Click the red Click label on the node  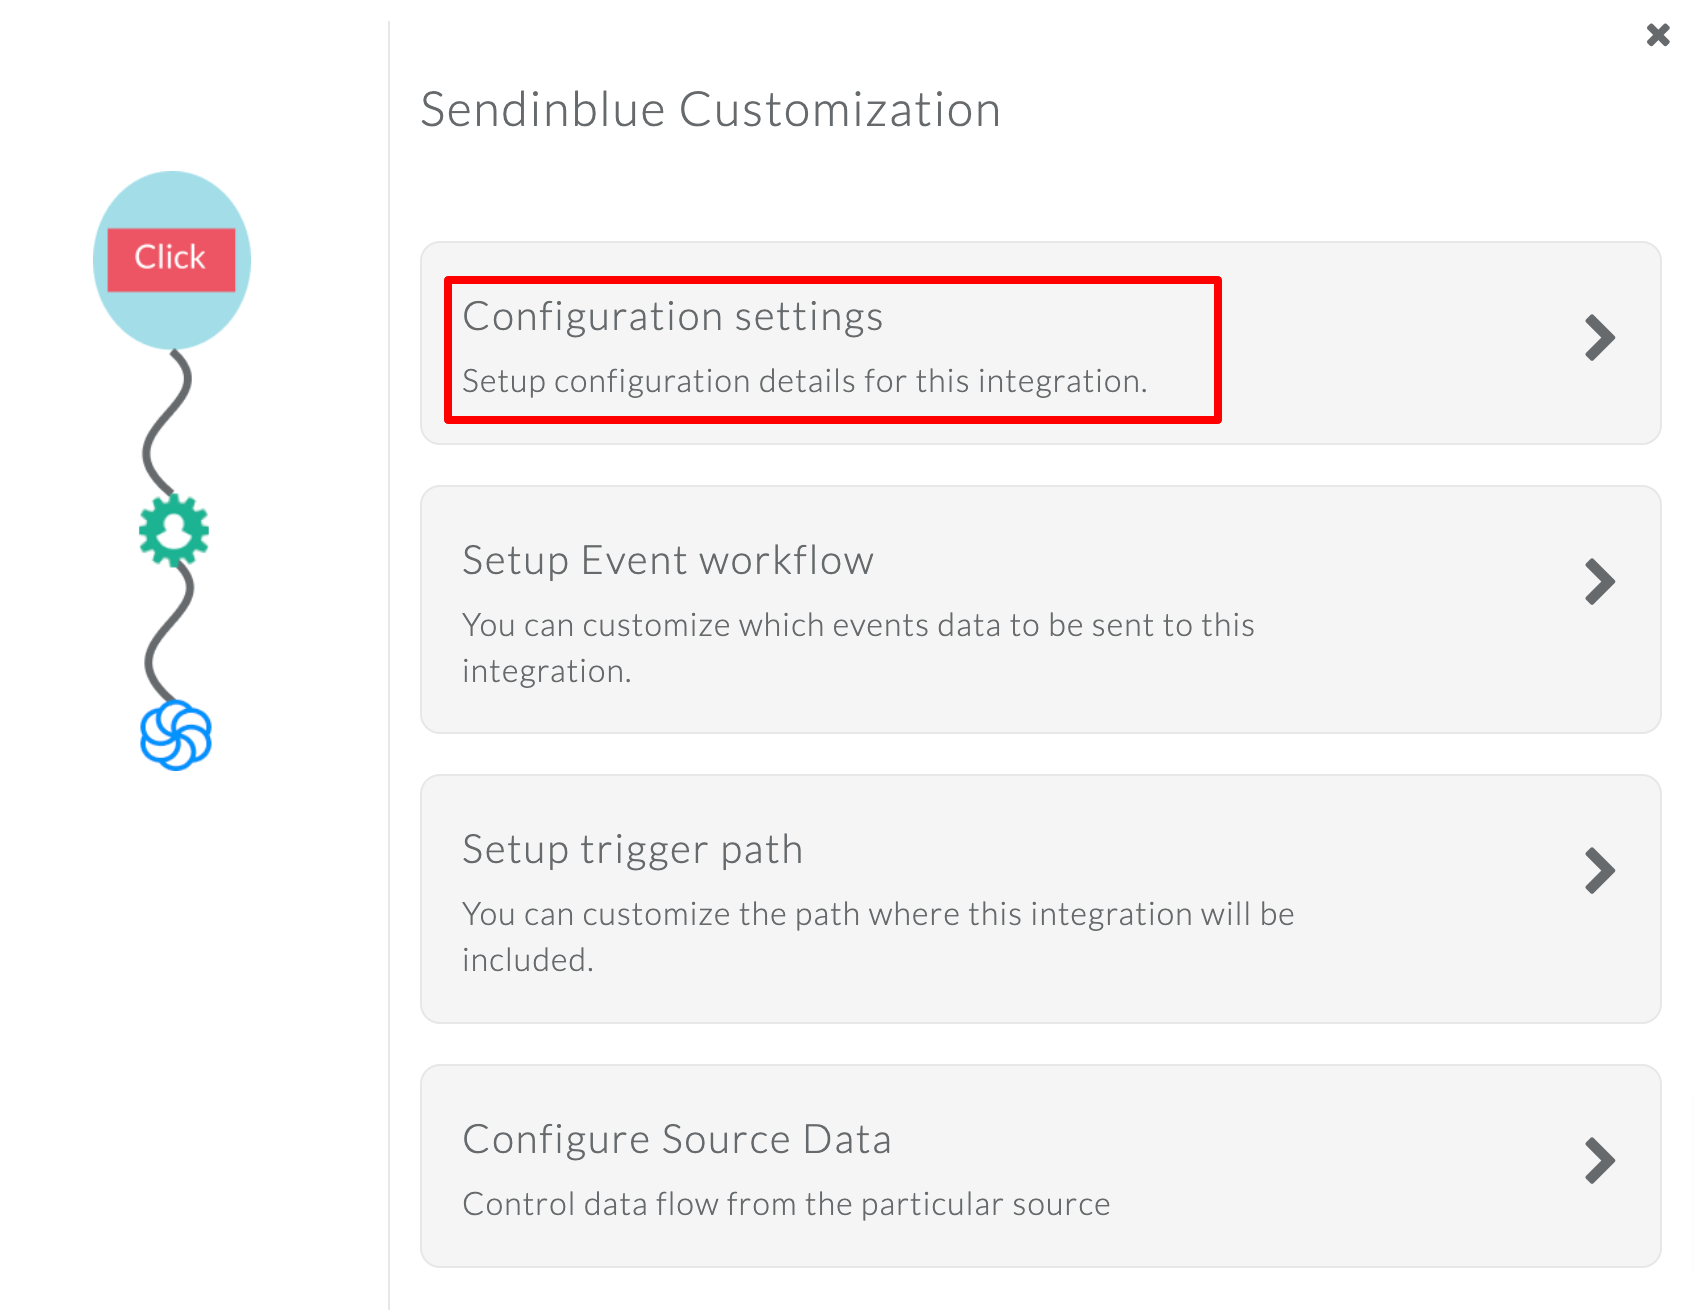point(170,257)
